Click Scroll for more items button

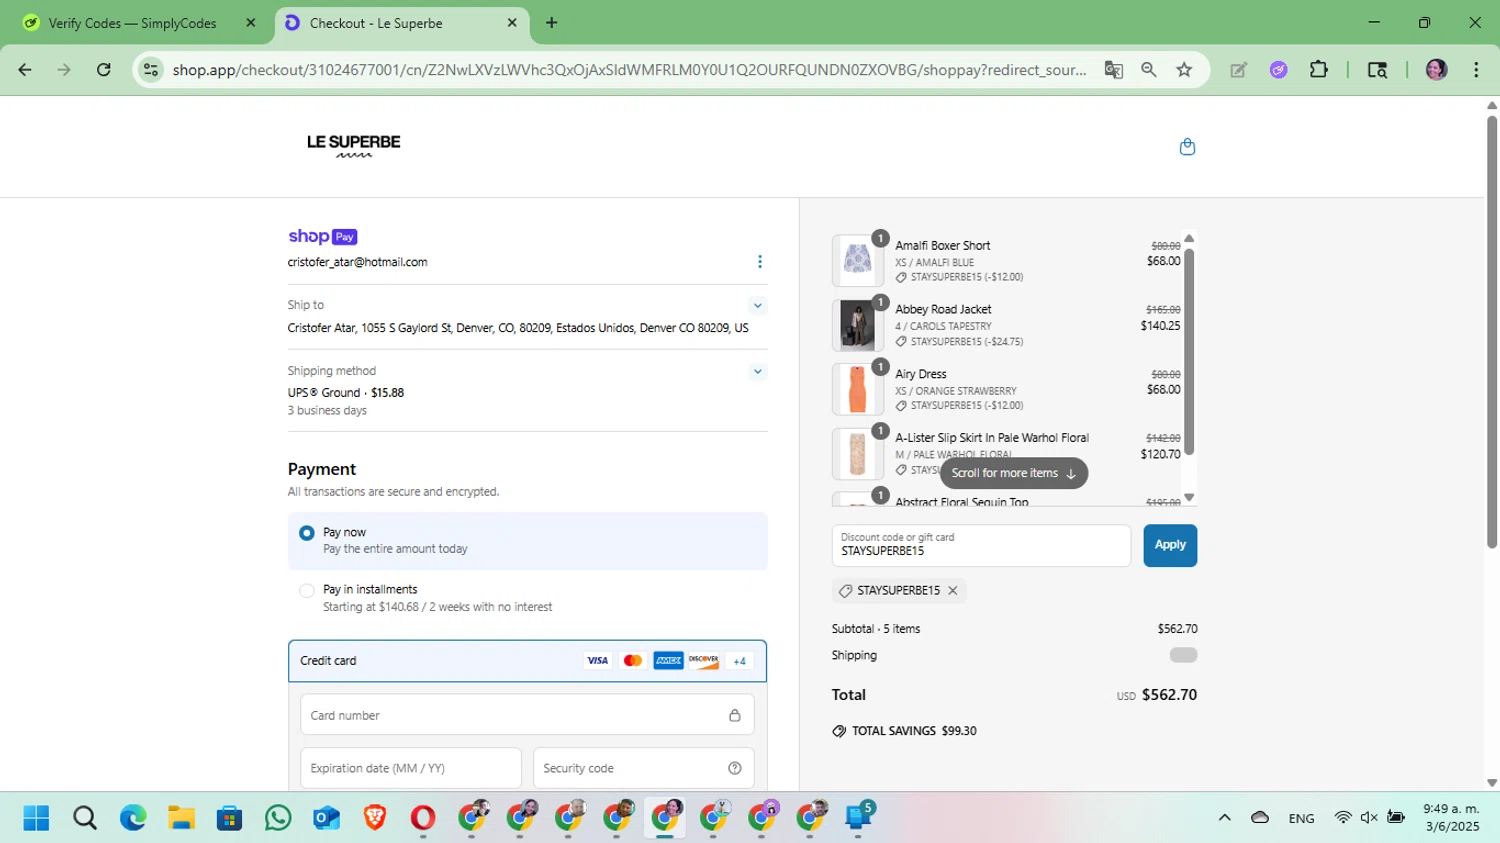[1014, 473]
